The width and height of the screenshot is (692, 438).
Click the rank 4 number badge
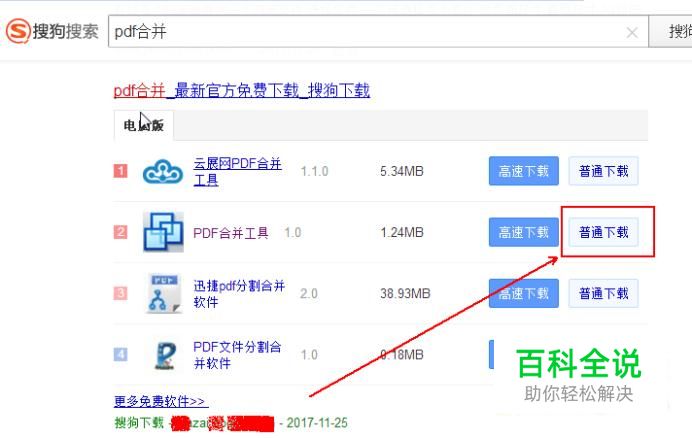[x=120, y=355]
